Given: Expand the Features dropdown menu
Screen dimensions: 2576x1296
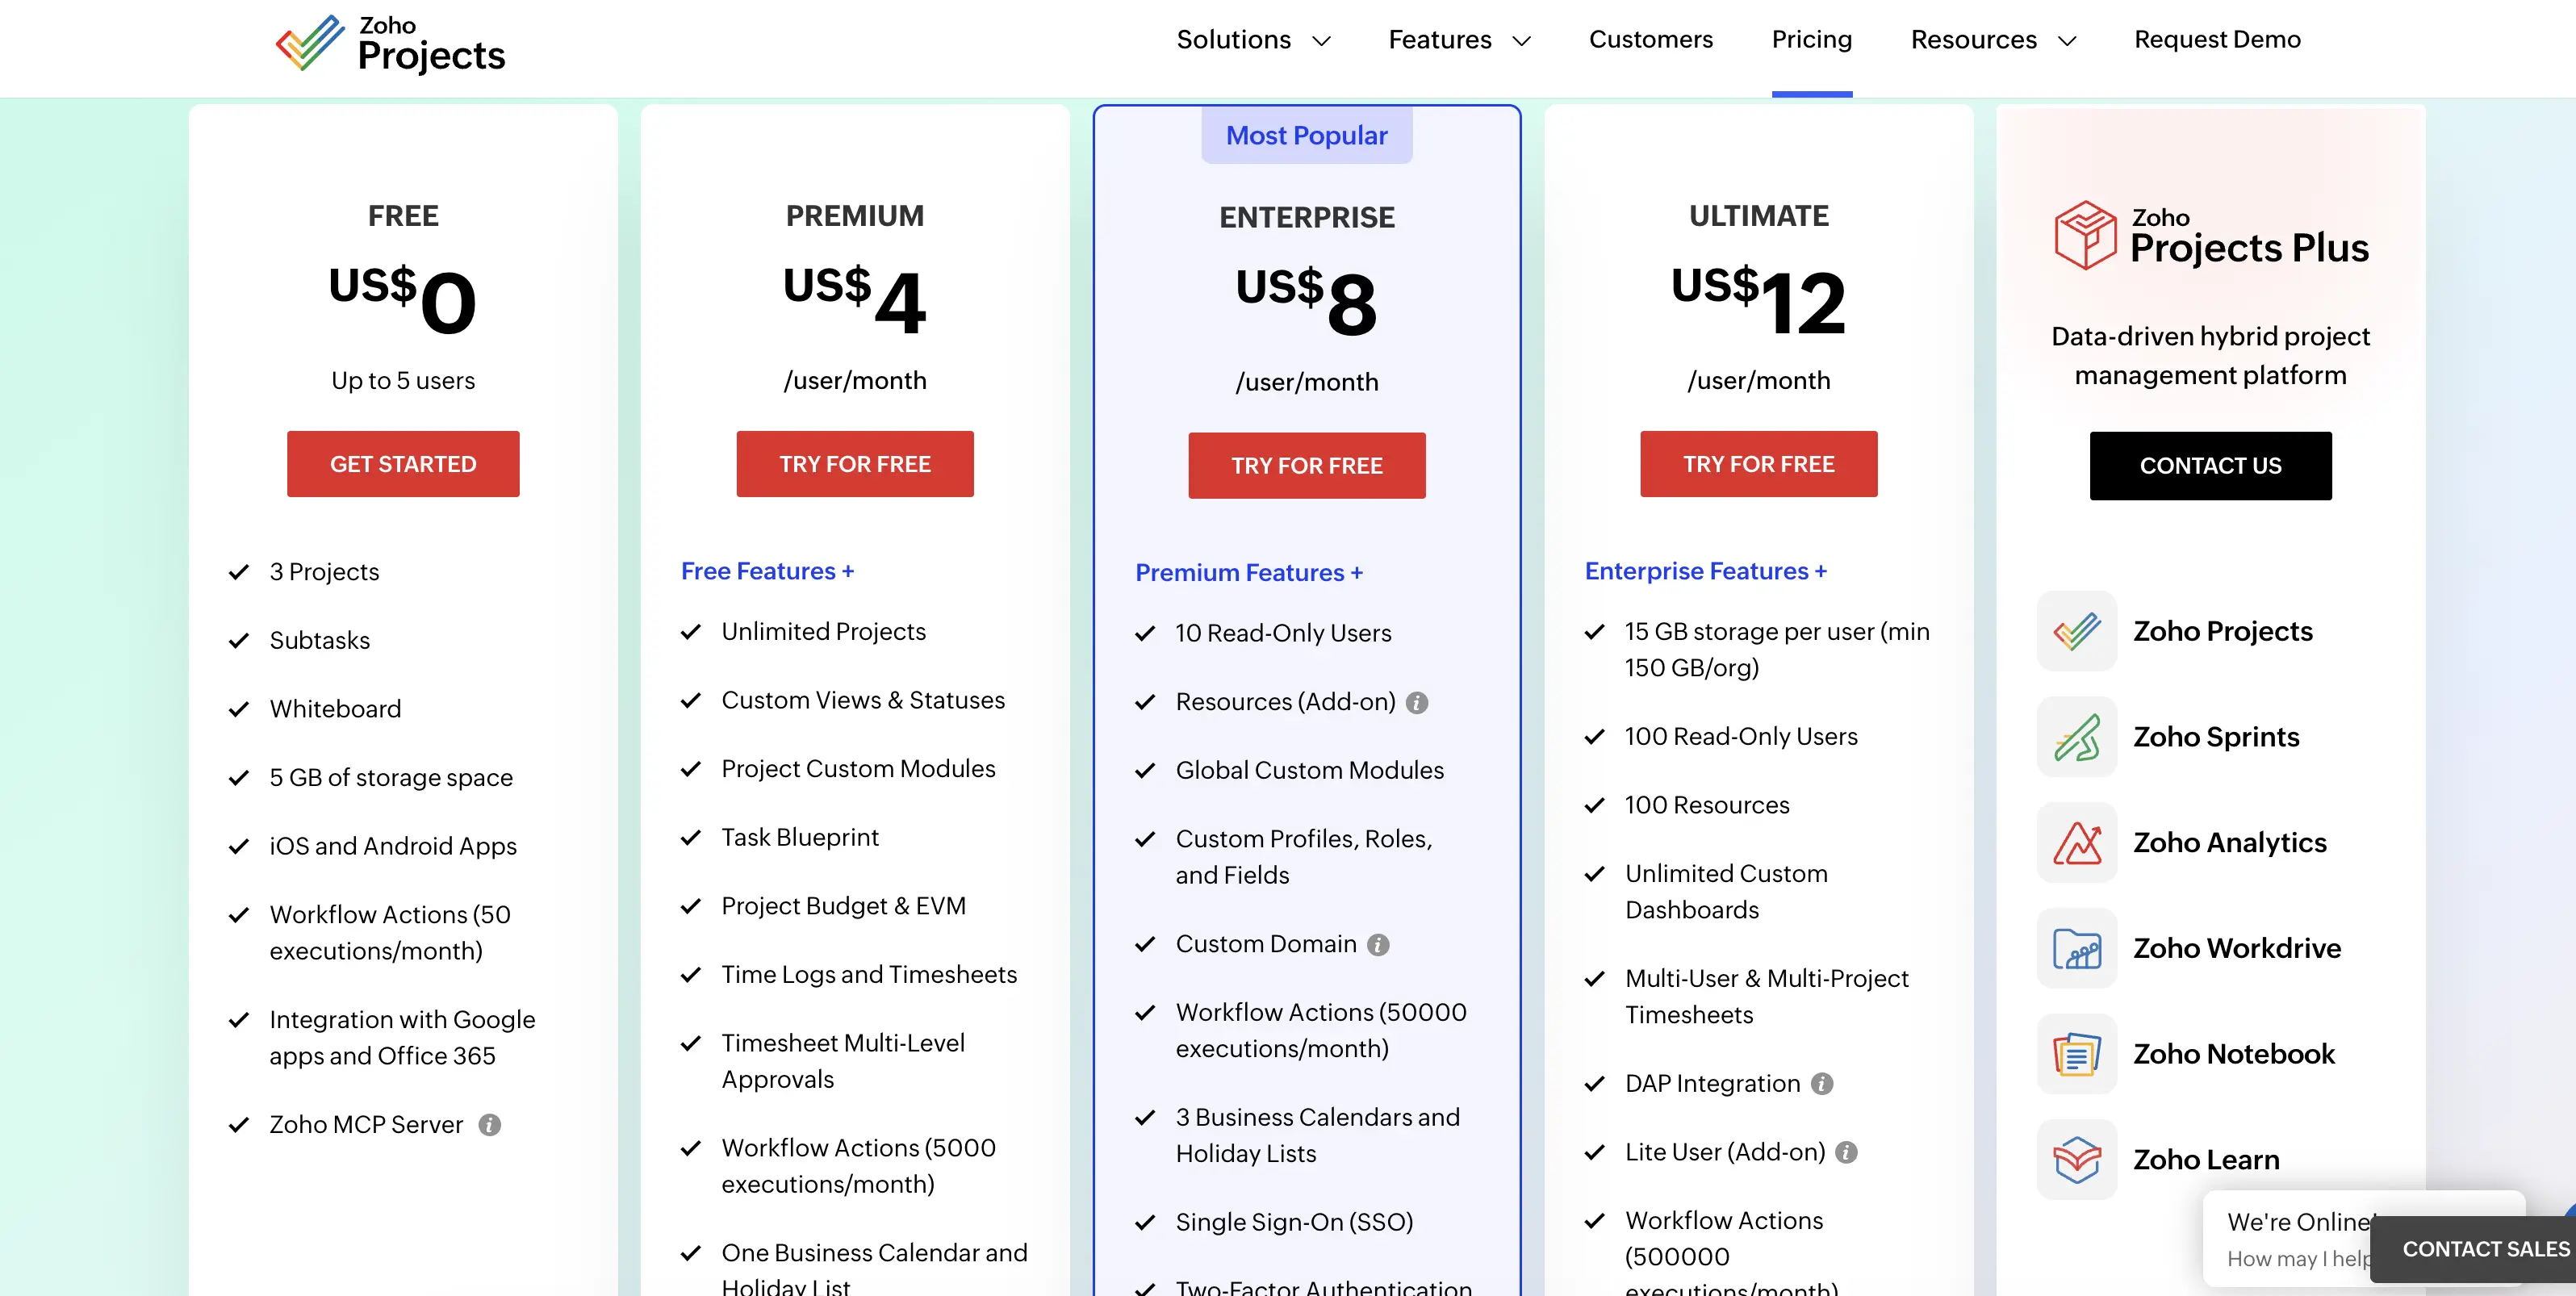Looking at the screenshot, I should click(1459, 40).
